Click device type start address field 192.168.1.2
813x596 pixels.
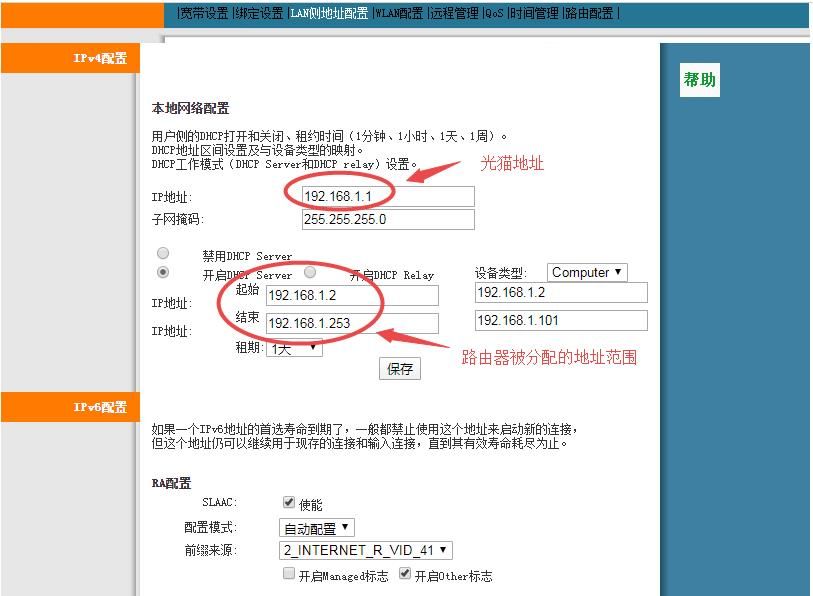(561, 293)
